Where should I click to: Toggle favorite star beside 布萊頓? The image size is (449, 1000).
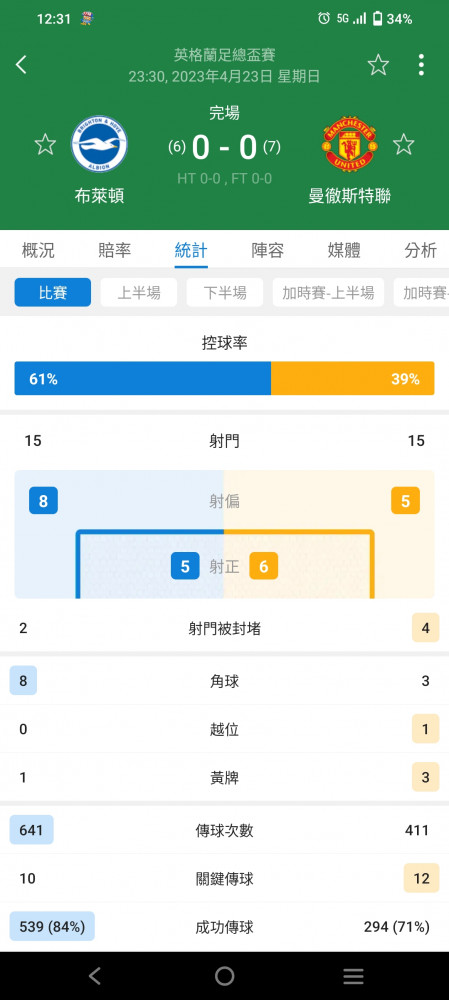(45, 144)
